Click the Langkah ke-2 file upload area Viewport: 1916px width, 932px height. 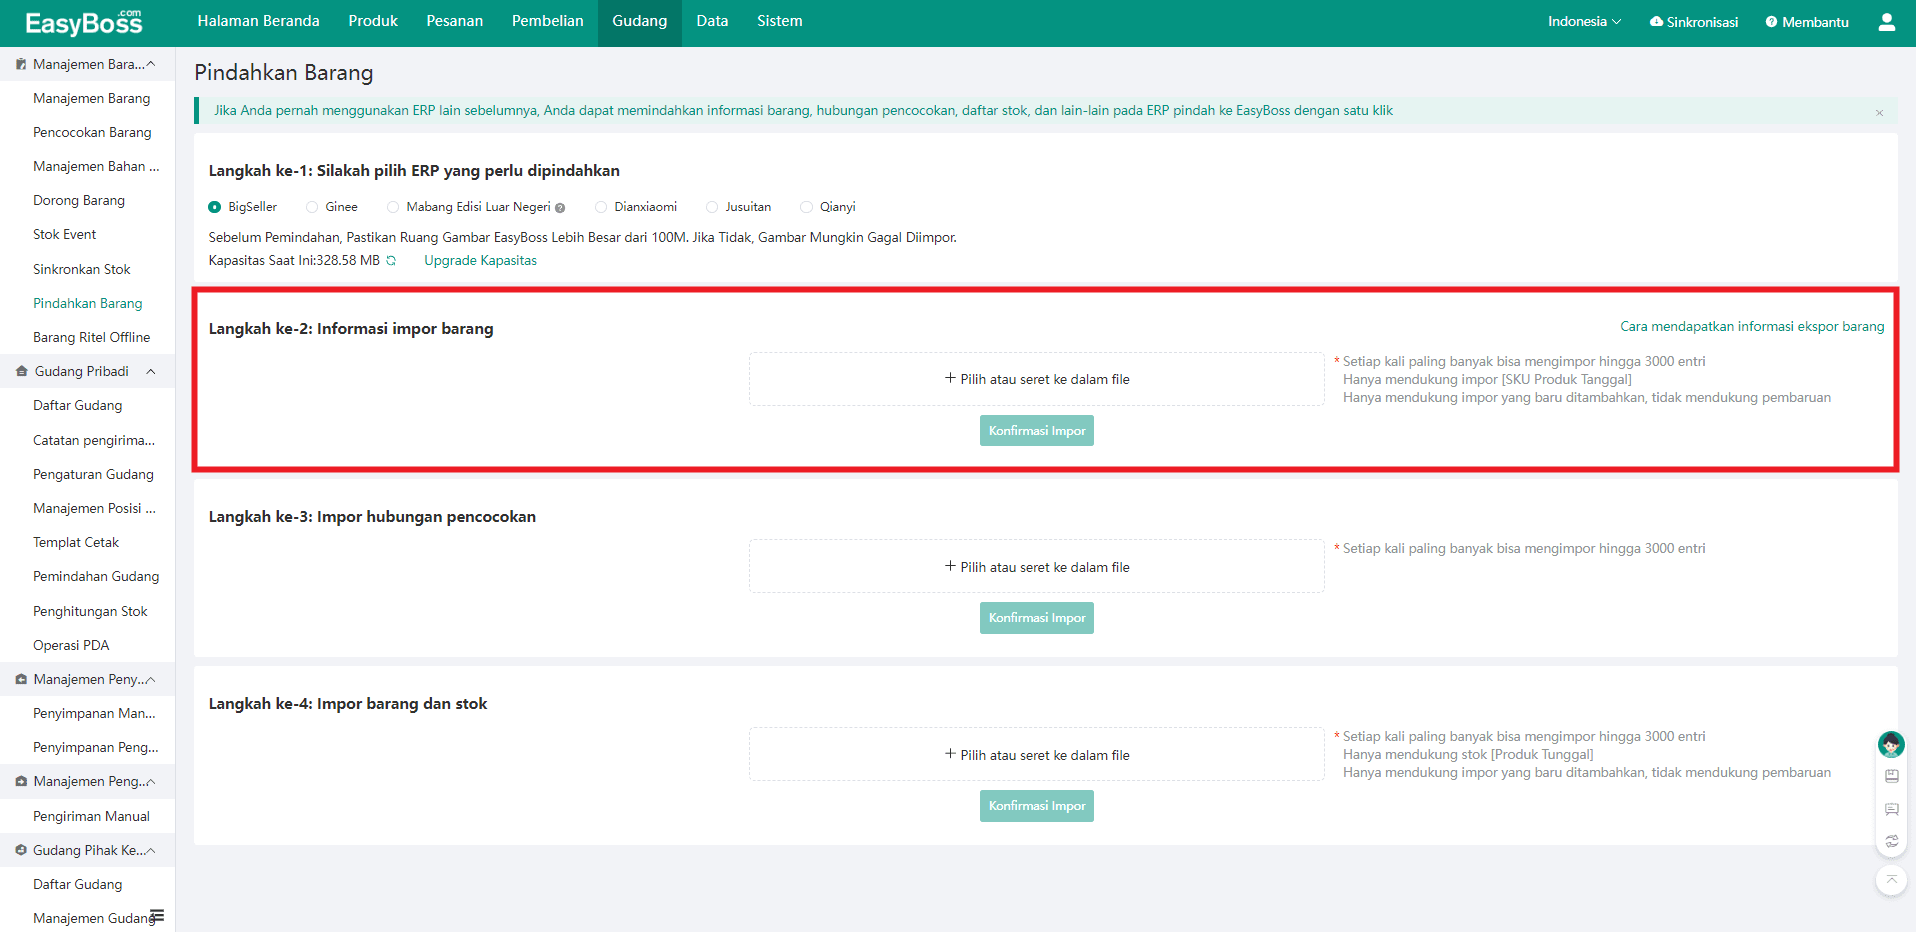[1037, 379]
